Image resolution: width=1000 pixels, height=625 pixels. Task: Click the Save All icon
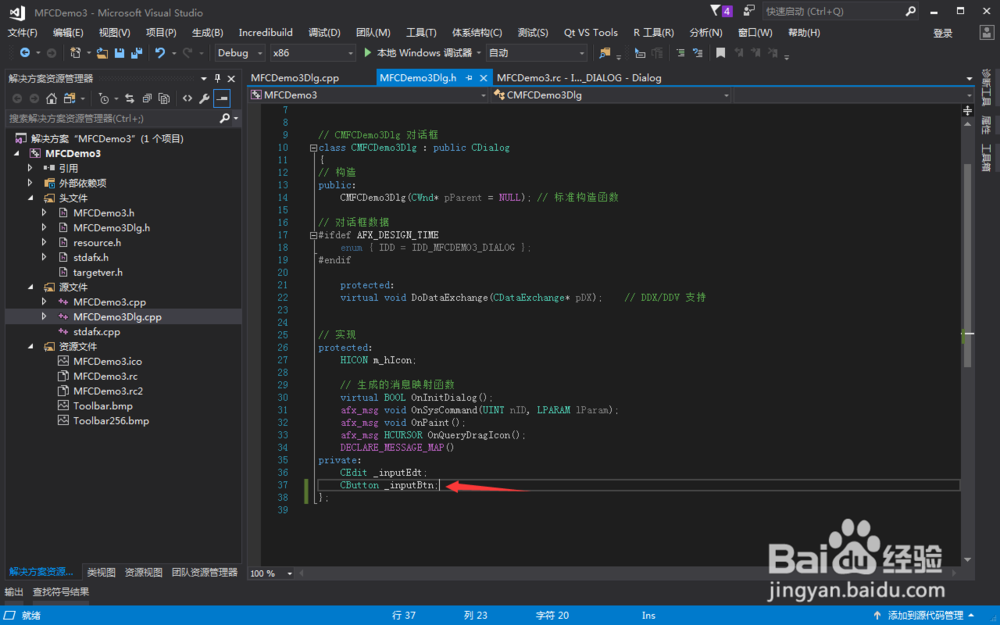point(136,53)
